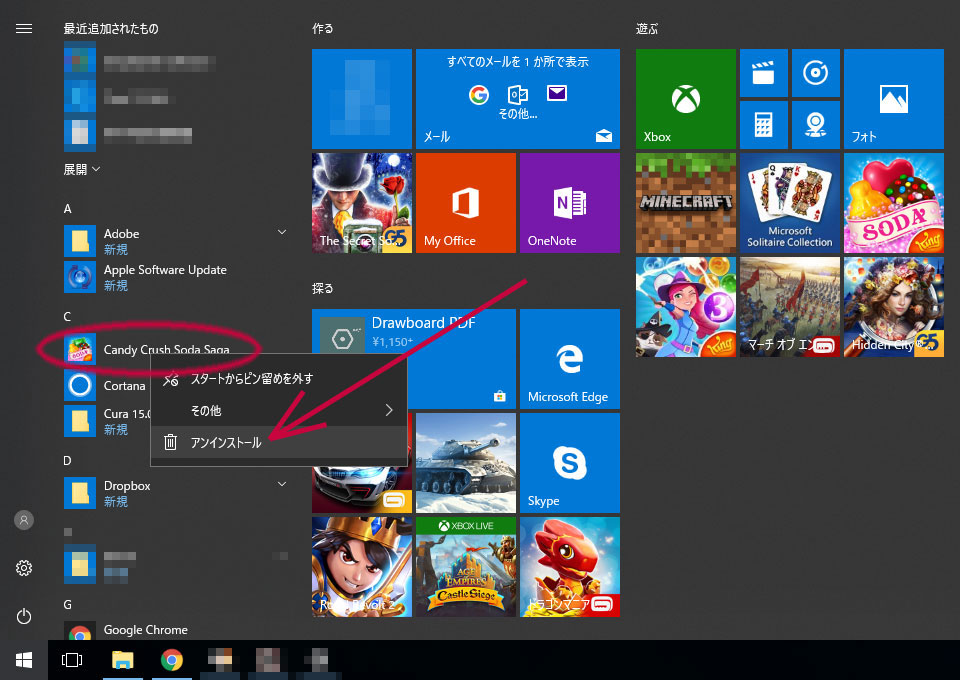Launch the My Office tile

[466, 203]
